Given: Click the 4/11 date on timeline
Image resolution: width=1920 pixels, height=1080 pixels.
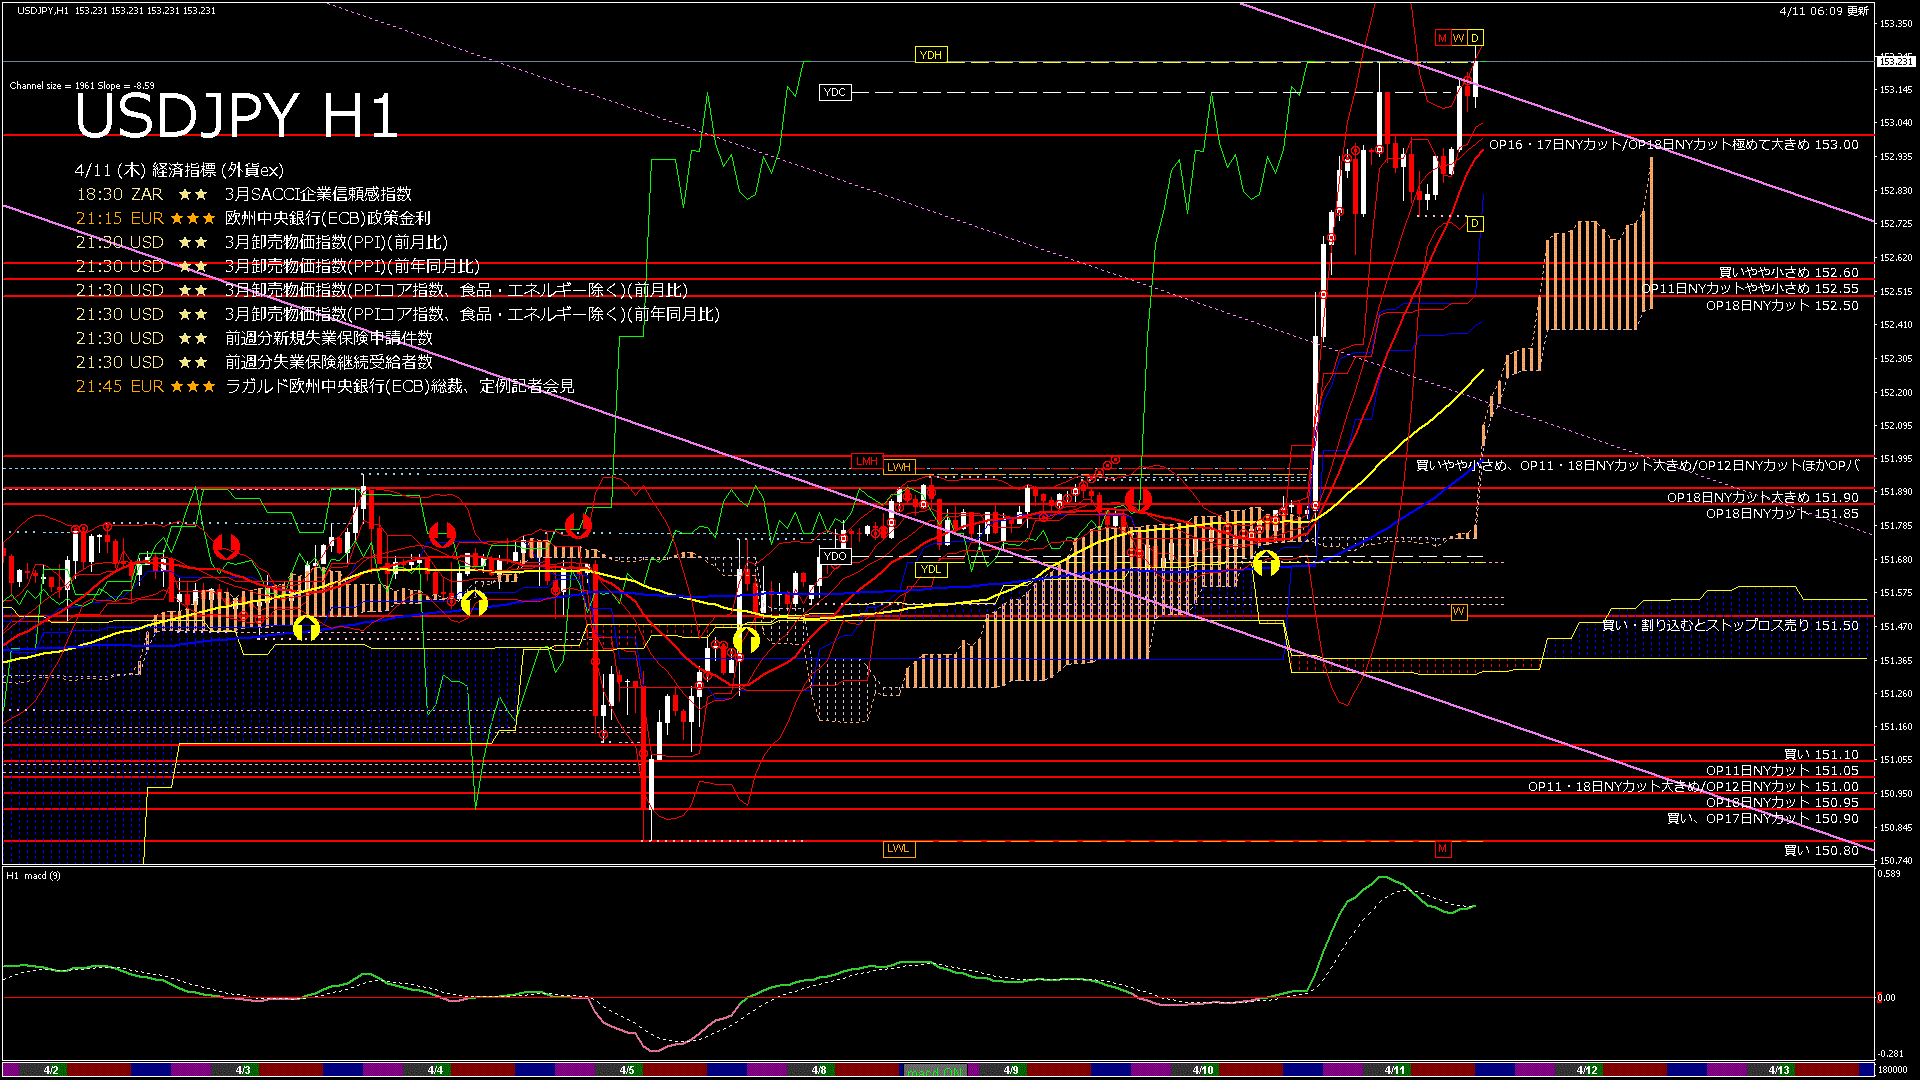Looking at the screenshot, I should tap(1395, 1070).
